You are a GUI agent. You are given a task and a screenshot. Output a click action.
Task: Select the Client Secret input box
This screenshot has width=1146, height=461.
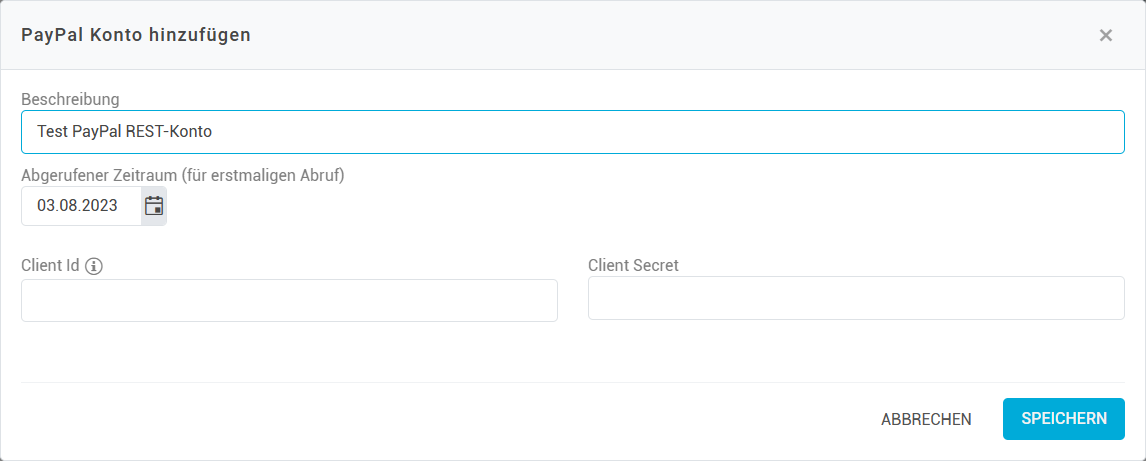pyautogui.click(x=856, y=298)
